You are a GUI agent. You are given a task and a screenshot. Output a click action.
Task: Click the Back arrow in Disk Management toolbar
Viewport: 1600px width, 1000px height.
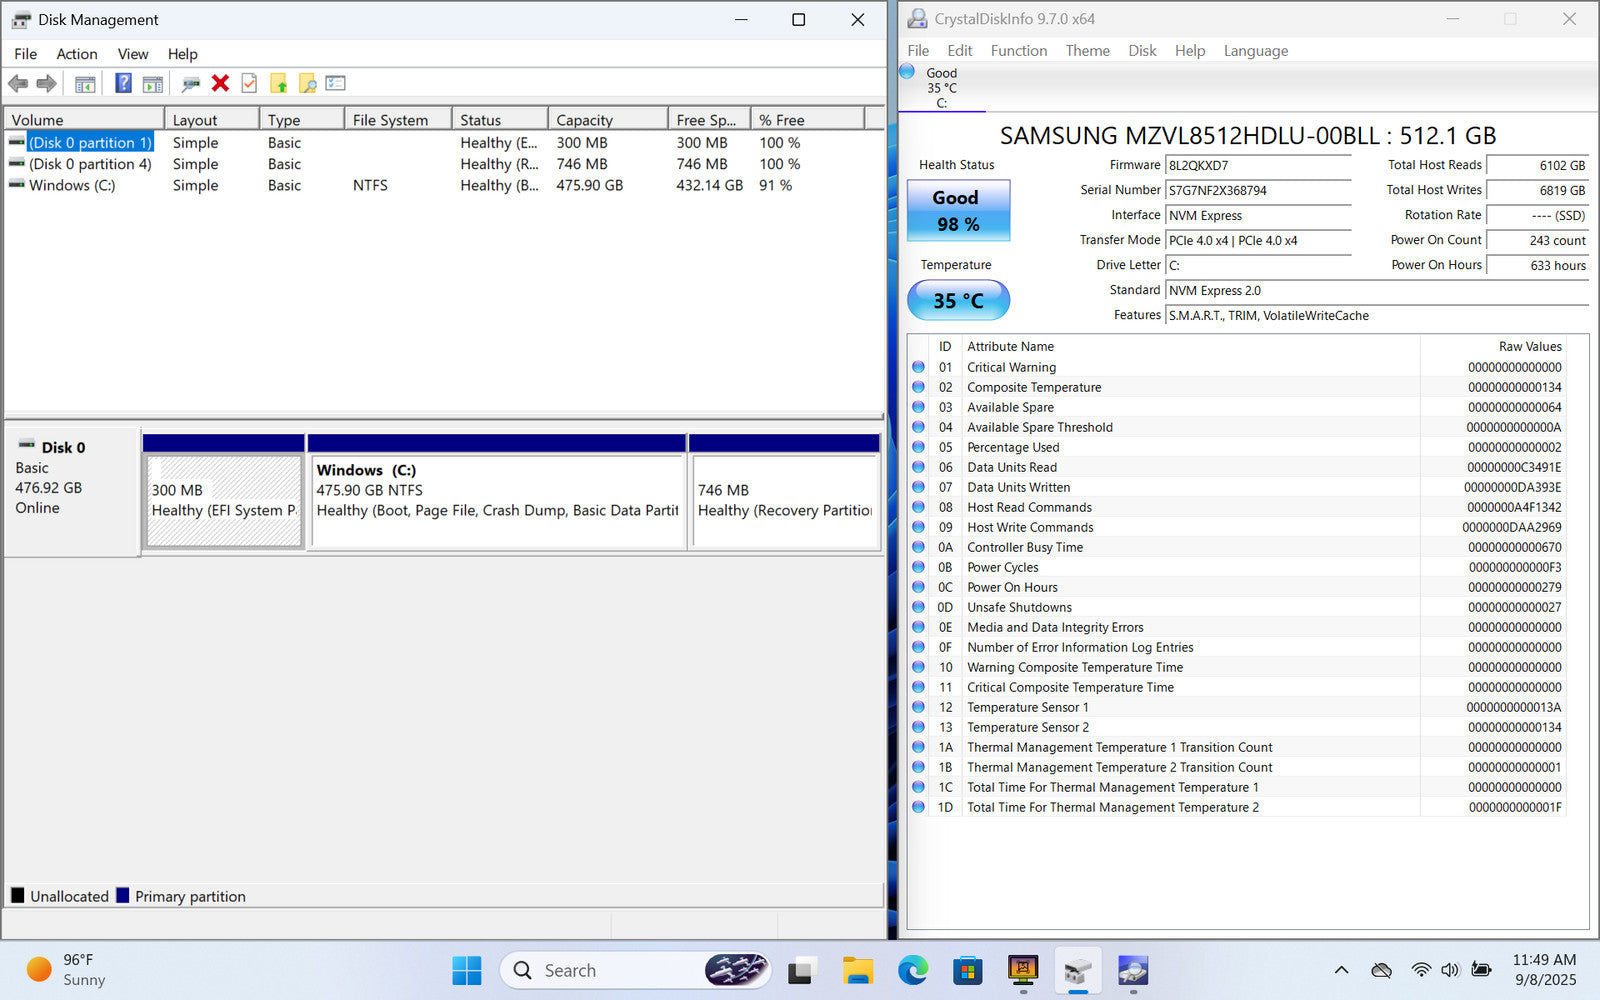(x=18, y=84)
